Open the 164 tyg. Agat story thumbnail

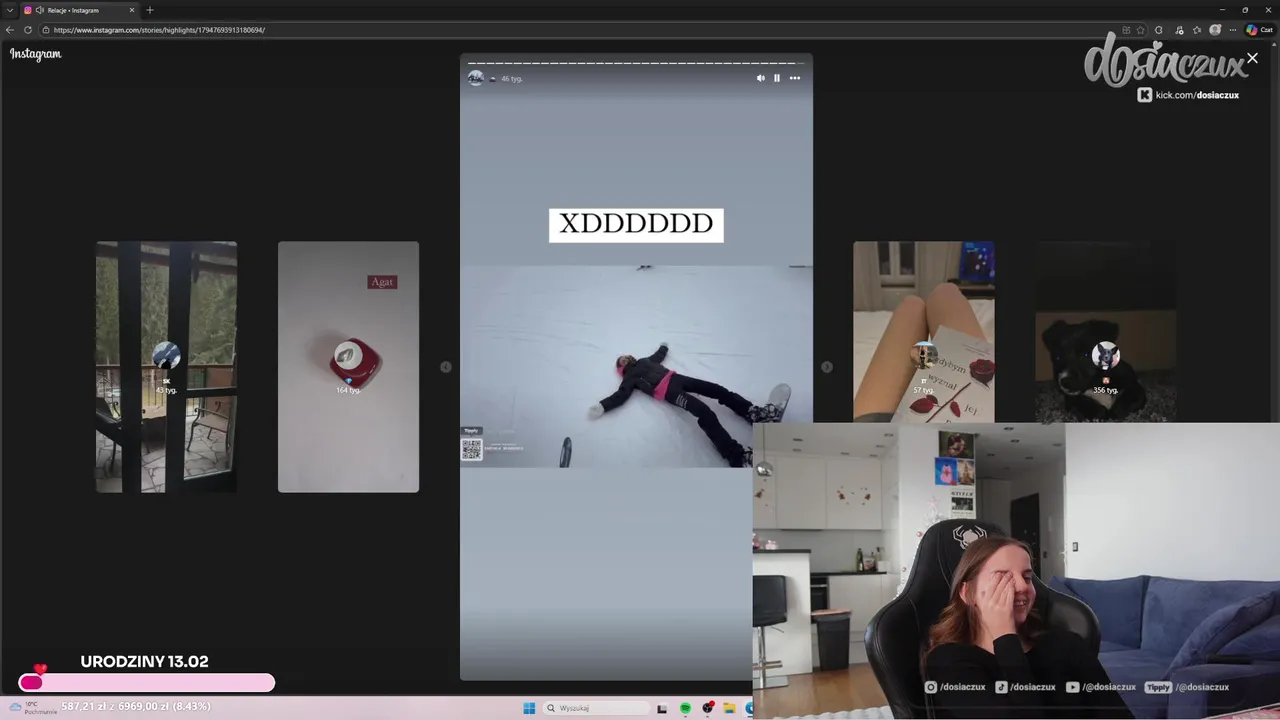click(348, 367)
